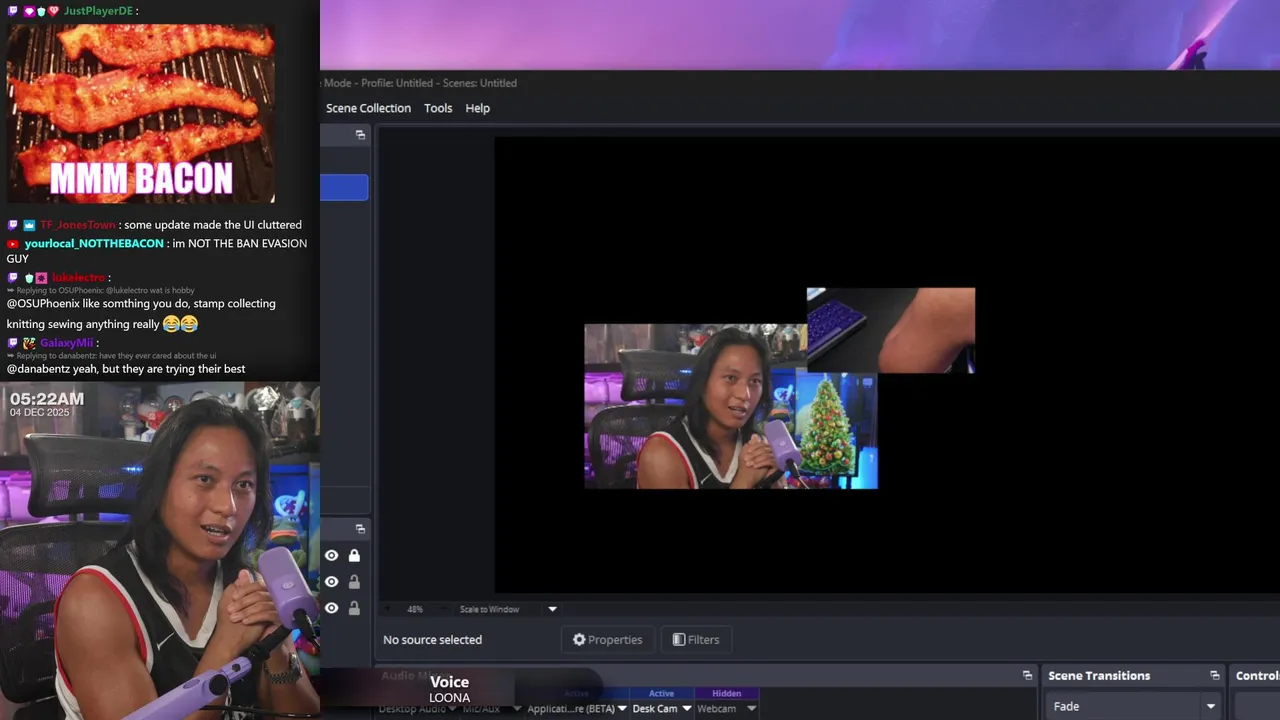Image resolution: width=1280 pixels, height=720 pixels.
Task: Click username JustPlayerDE in chat
Action: click(x=98, y=11)
